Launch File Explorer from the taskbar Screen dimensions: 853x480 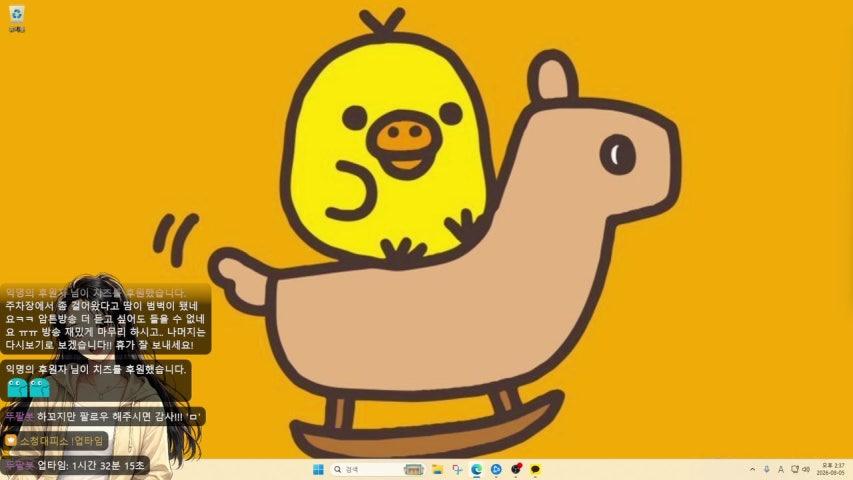[x=437, y=469]
